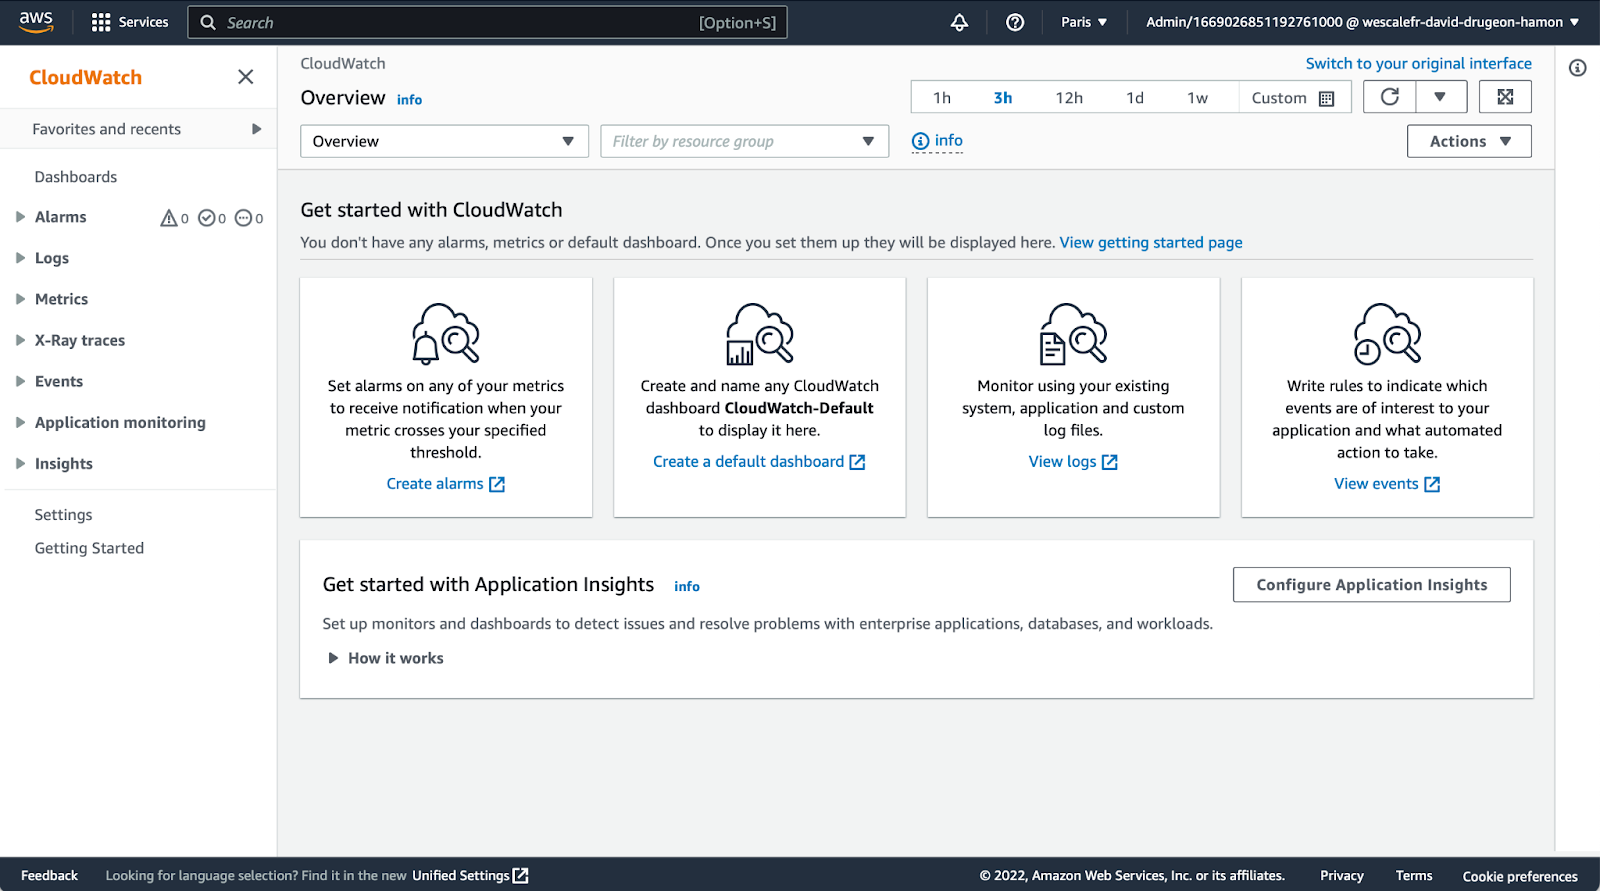Open the notifications bell icon
Image resolution: width=1600 pixels, height=891 pixels.
(959, 22)
